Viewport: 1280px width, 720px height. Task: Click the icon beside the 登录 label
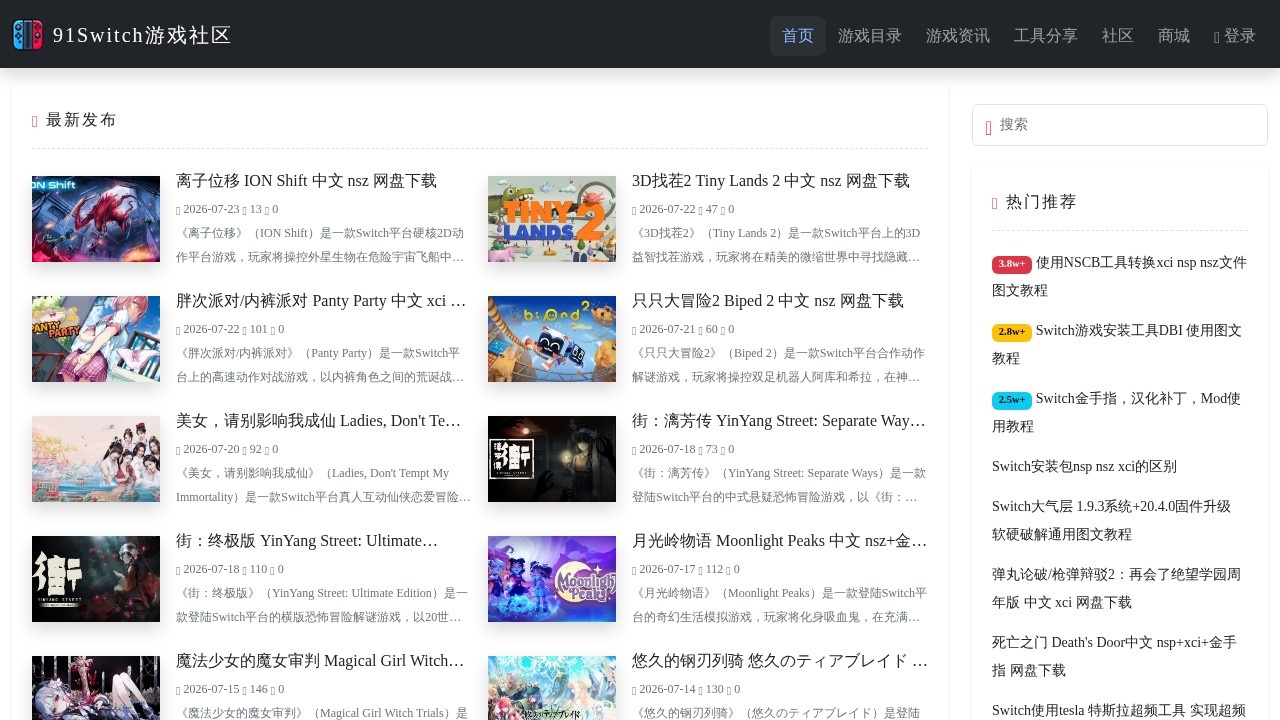click(x=1217, y=37)
